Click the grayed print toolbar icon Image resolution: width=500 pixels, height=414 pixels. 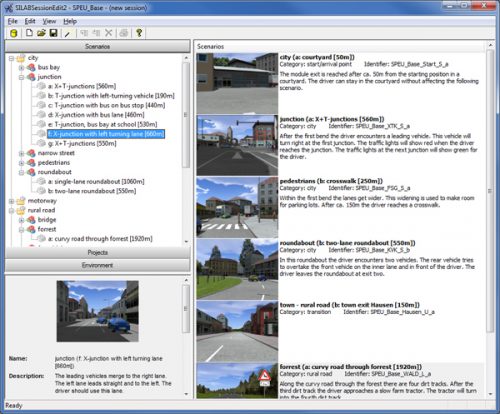tap(124, 33)
